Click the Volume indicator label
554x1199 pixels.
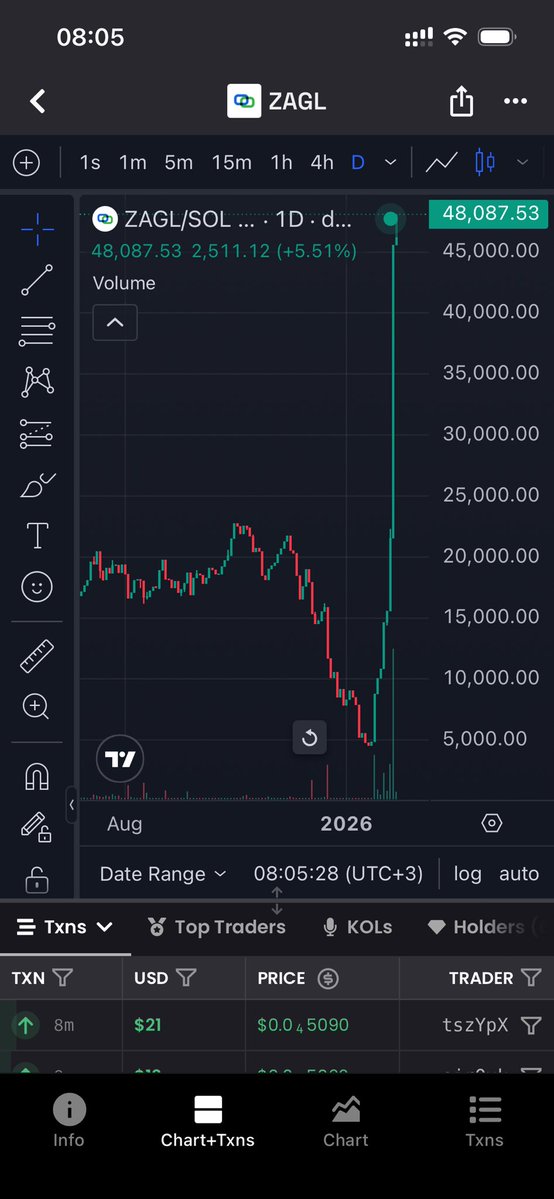(x=124, y=283)
